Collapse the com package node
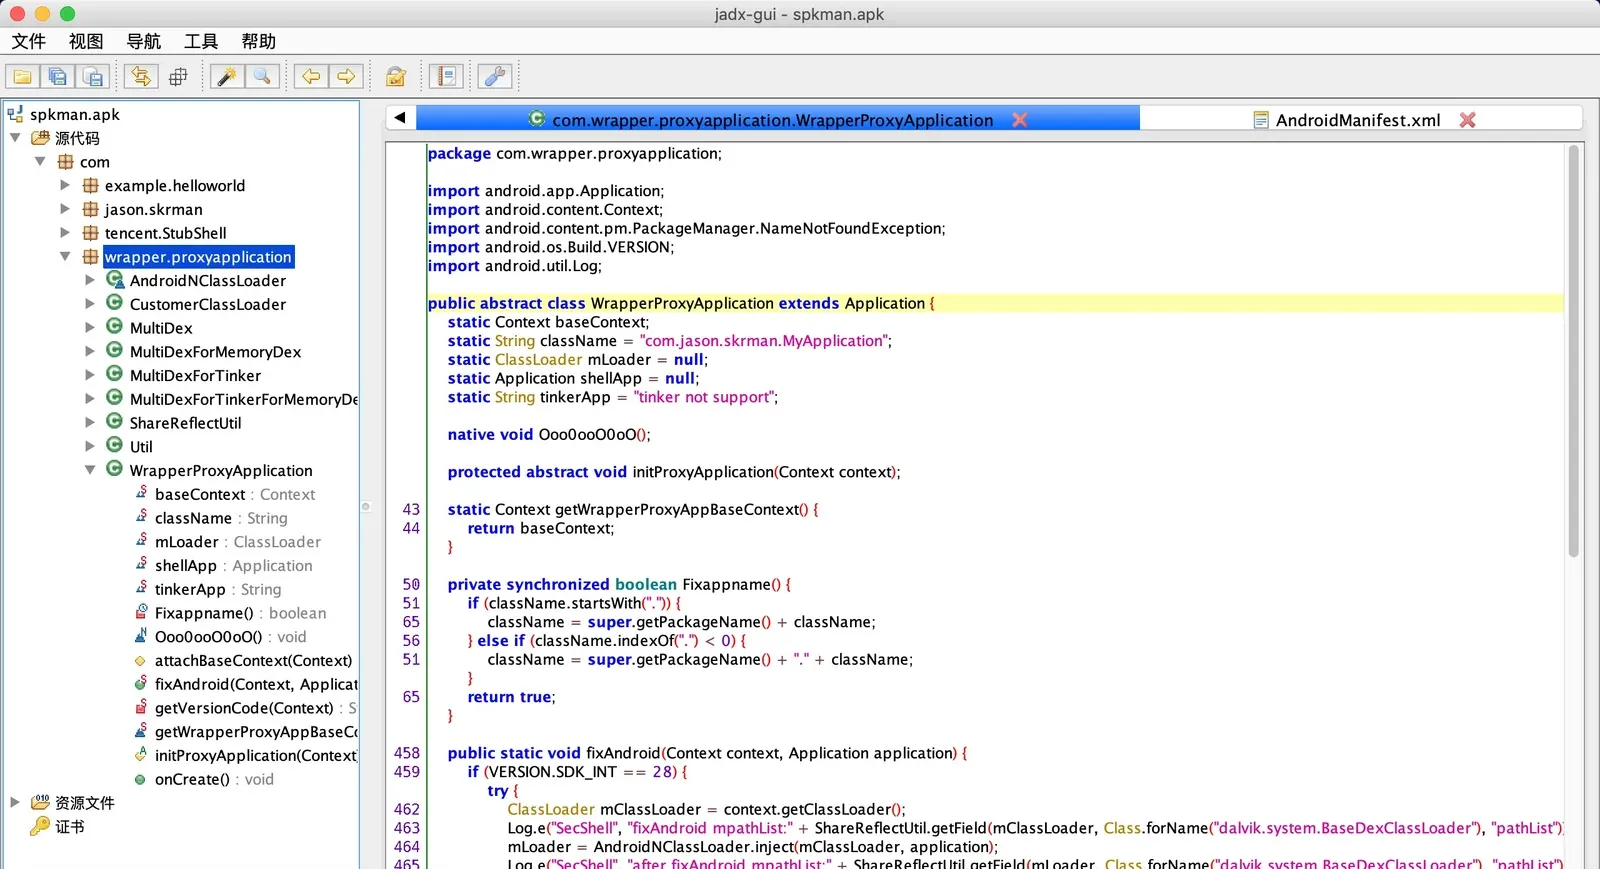The image size is (1600, 869). [40, 161]
